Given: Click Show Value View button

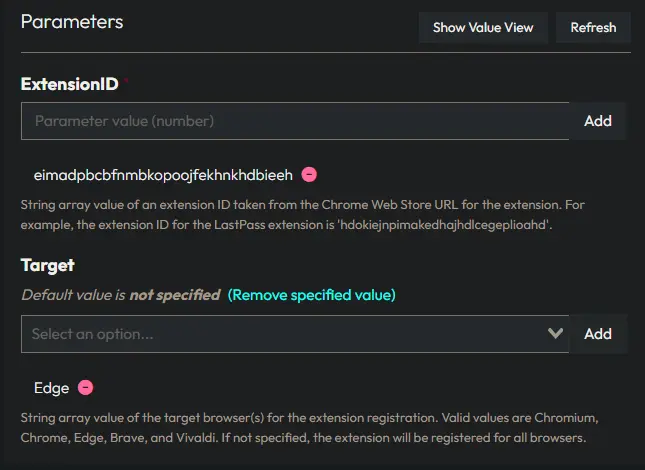Looking at the screenshot, I should pos(483,27).
